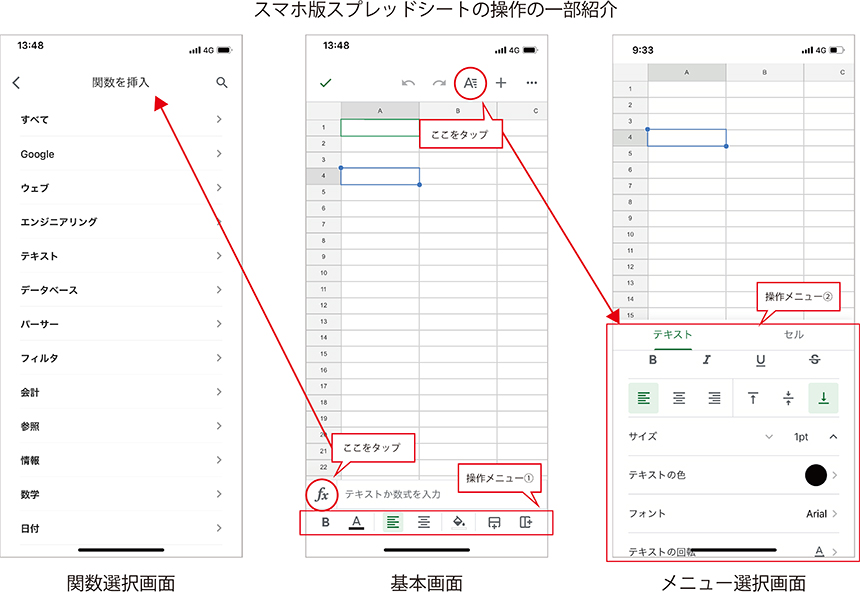The image size is (860, 596).
Task: Tap the insert row icon in bottom toolbar
Action: (x=494, y=522)
